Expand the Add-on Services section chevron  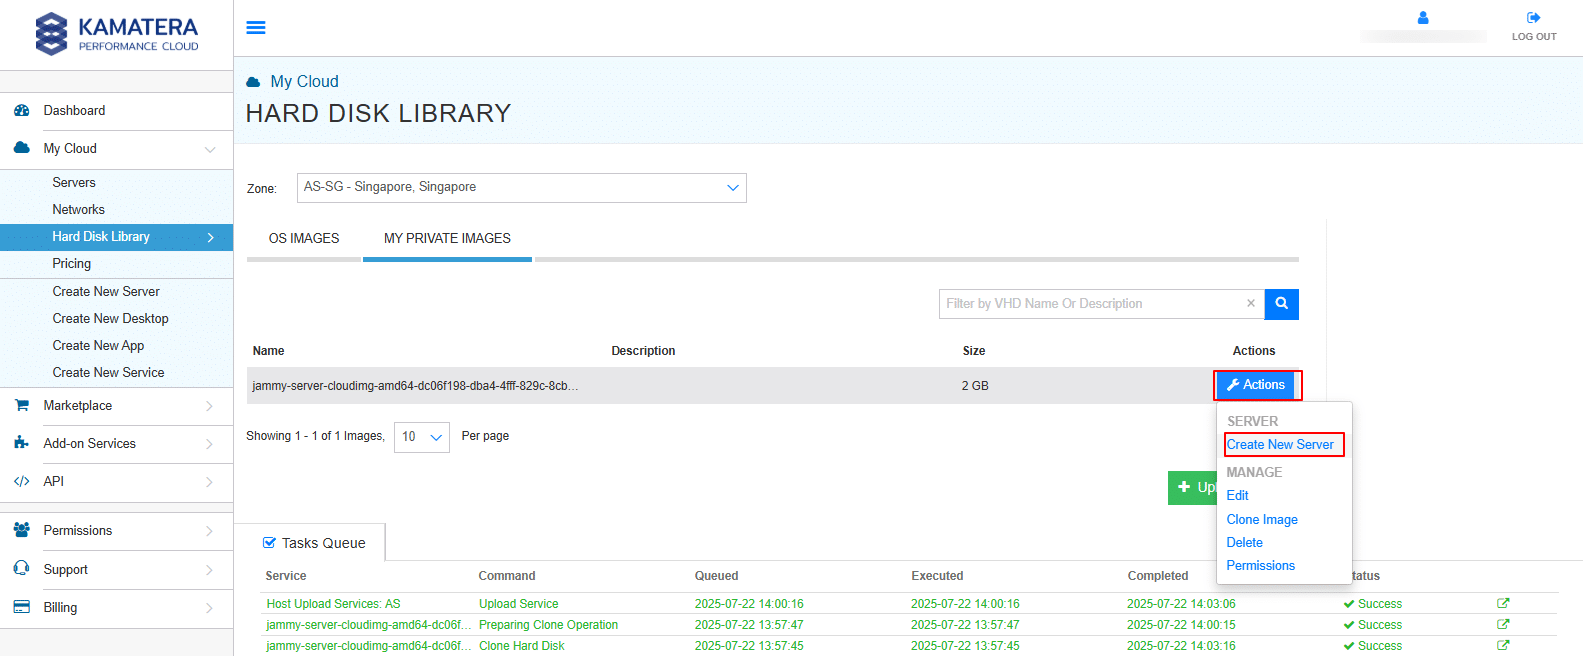[210, 444]
